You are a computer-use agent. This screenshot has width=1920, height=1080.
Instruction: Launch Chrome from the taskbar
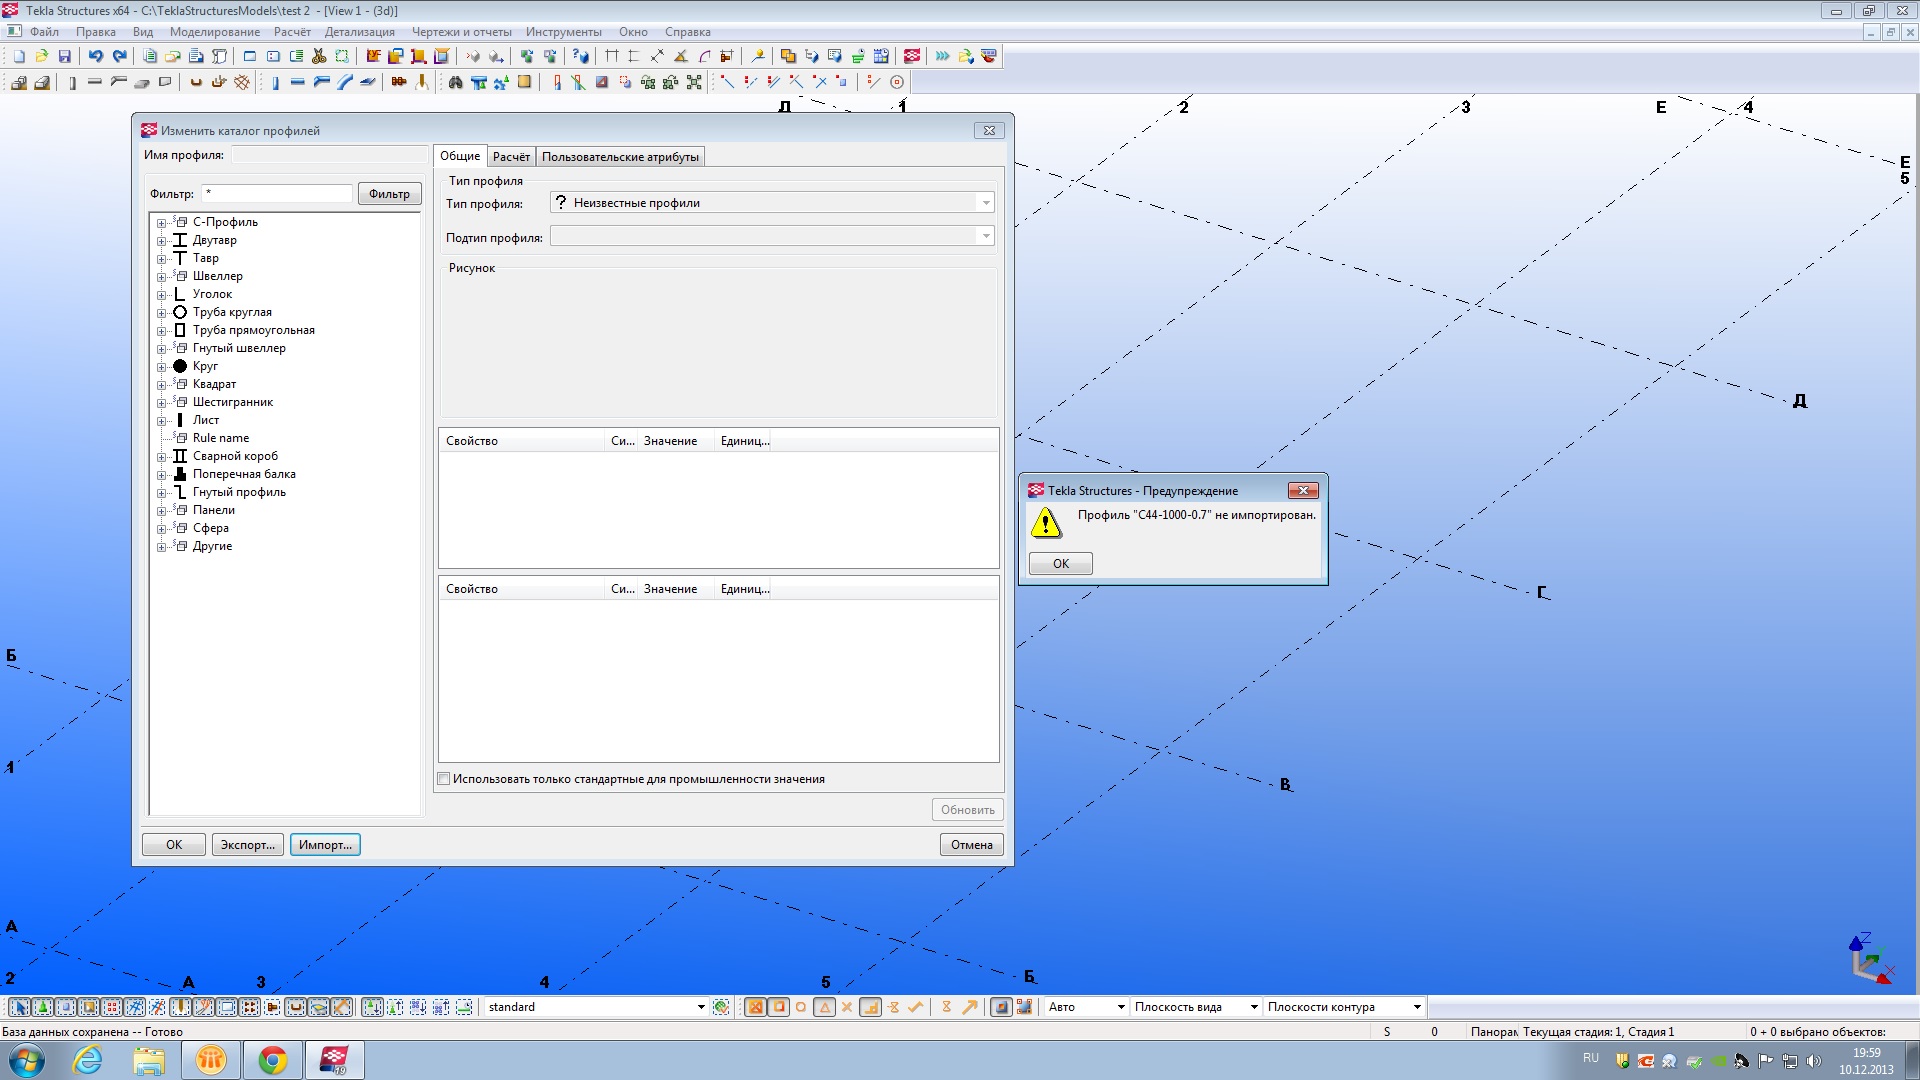point(272,1060)
